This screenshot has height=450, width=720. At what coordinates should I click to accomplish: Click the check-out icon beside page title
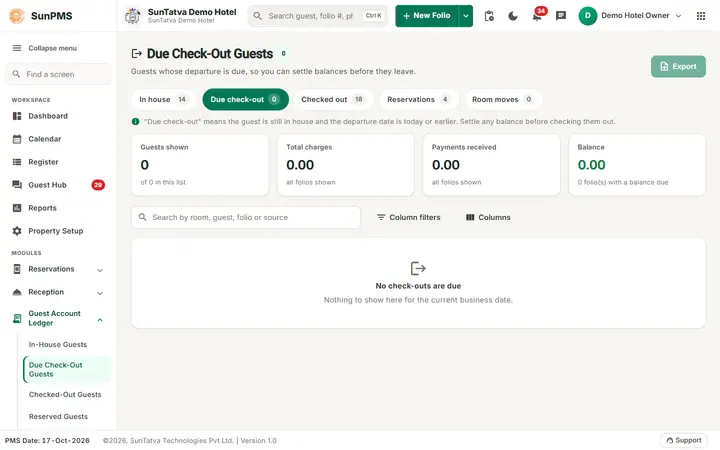pos(136,54)
